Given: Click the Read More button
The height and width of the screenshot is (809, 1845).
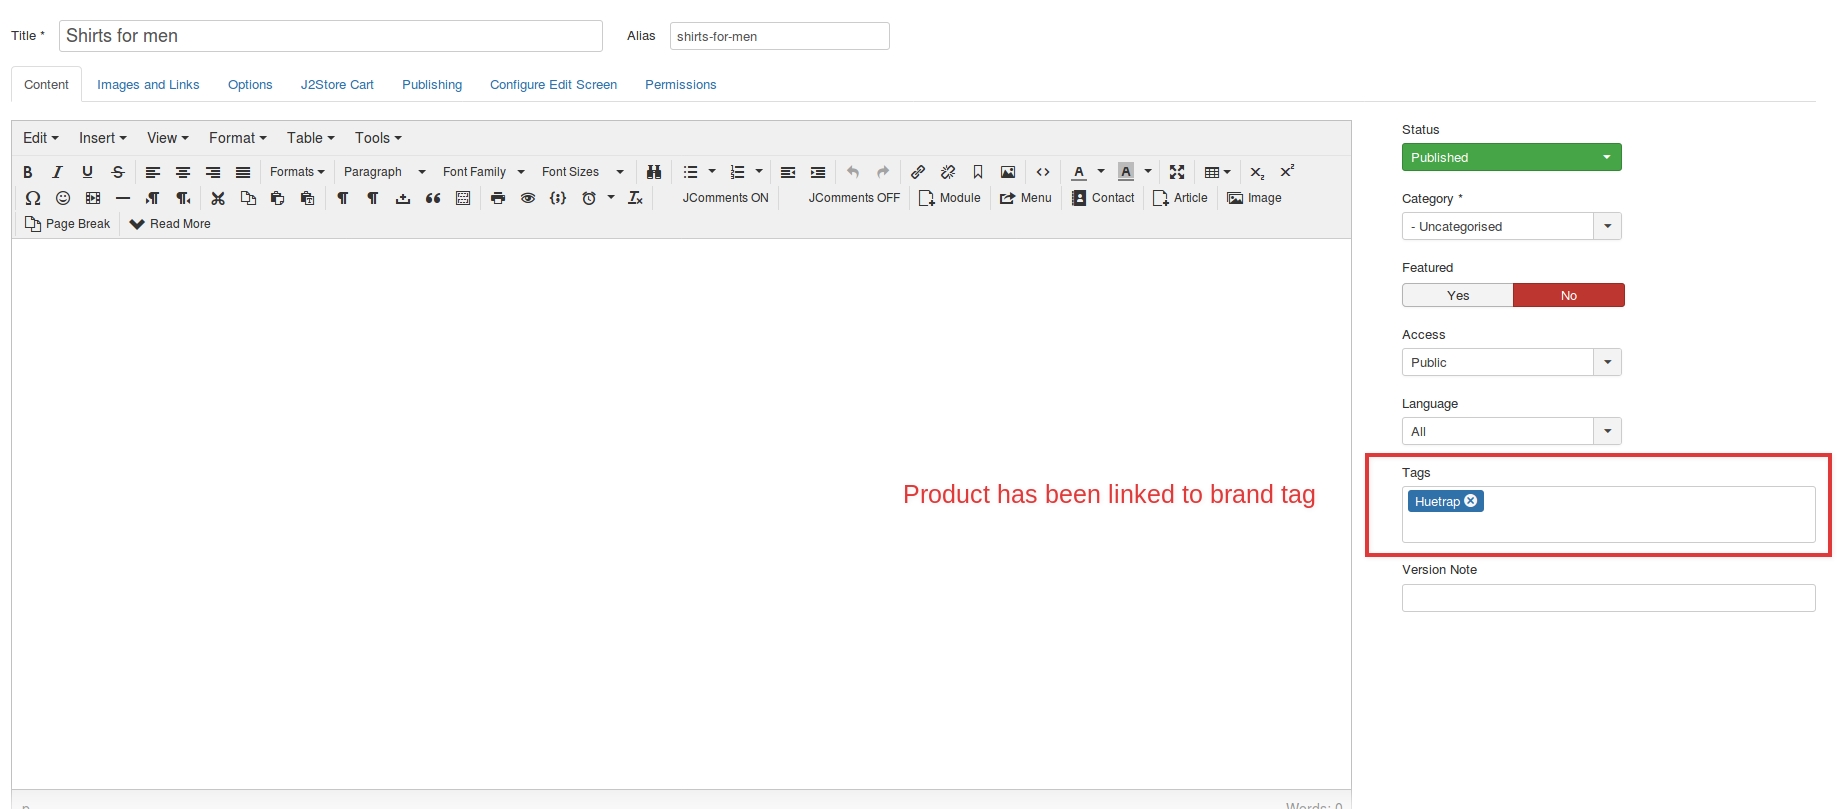Looking at the screenshot, I should pyautogui.click(x=170, y=224).
